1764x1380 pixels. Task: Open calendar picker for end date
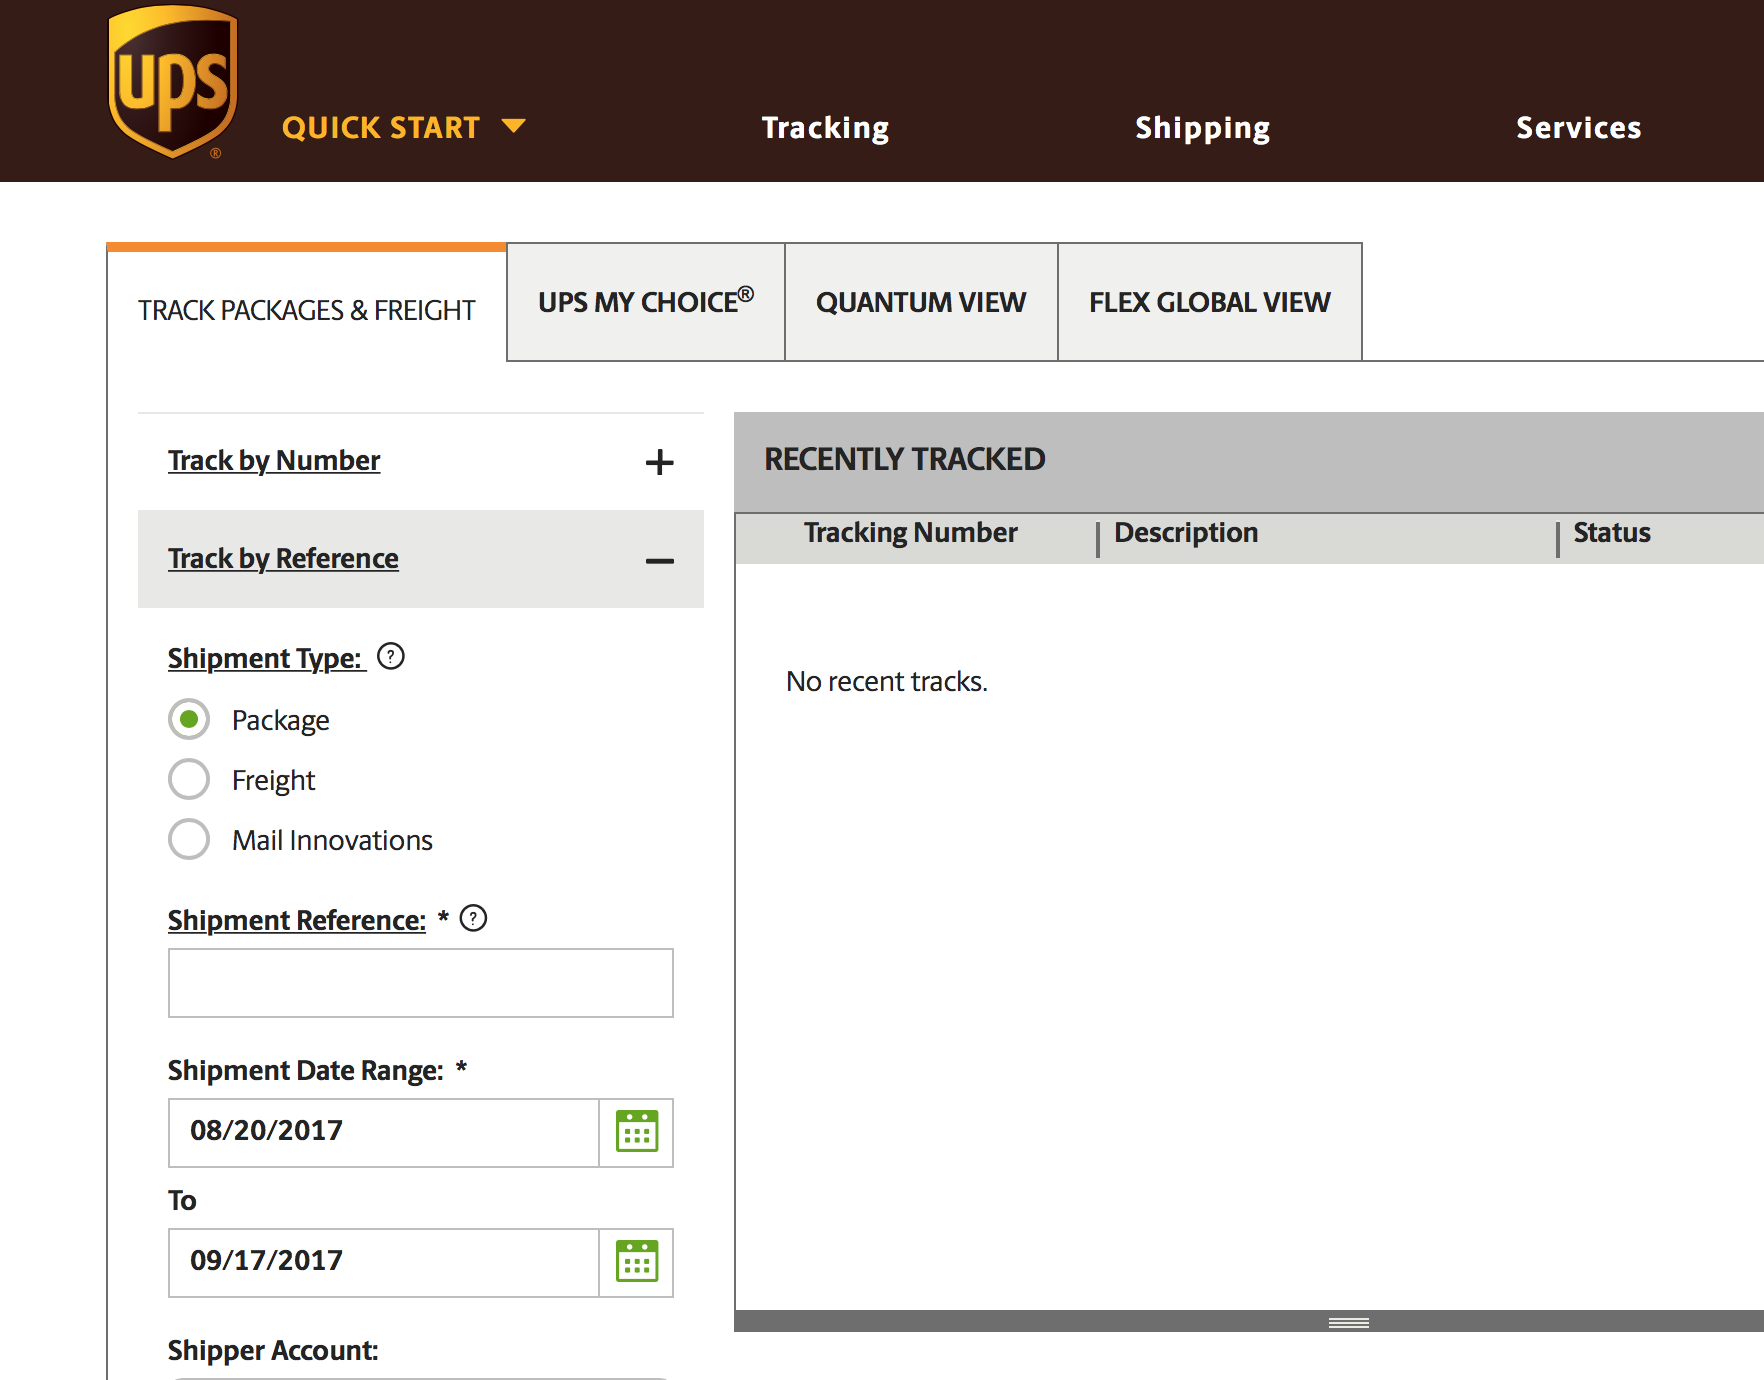point(637,1262)
